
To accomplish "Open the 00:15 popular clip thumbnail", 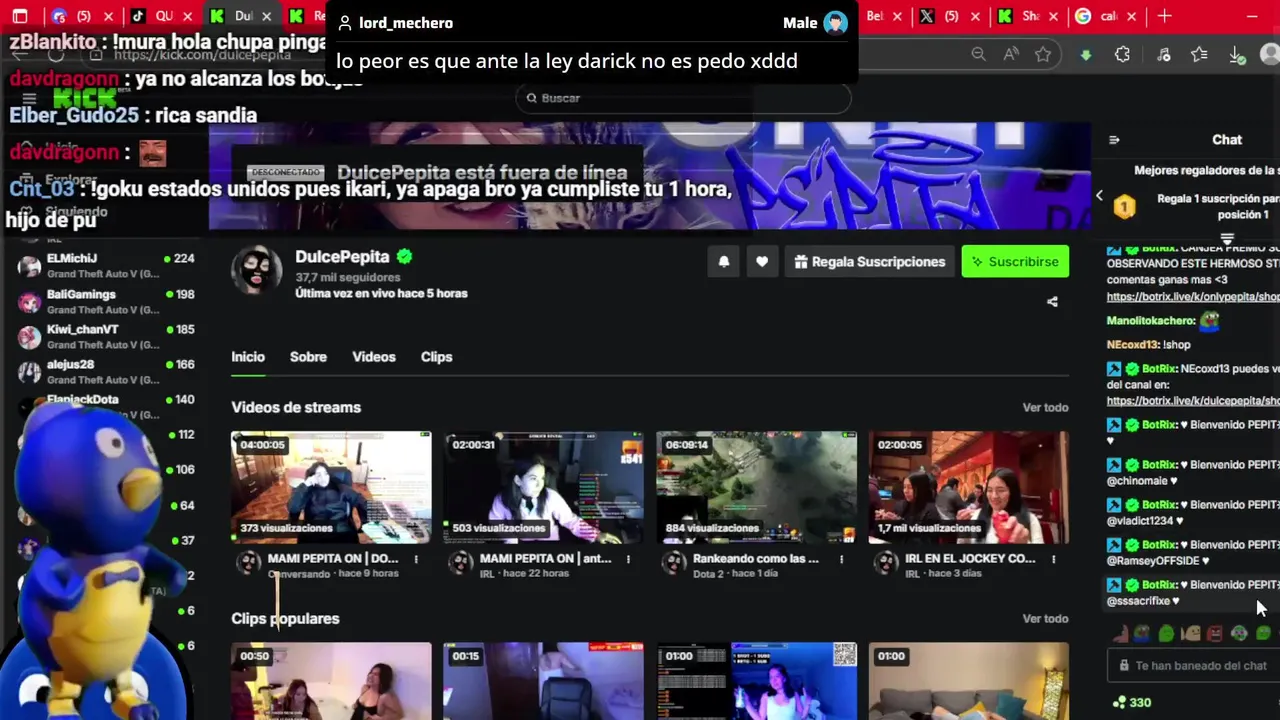I will 544,681.
